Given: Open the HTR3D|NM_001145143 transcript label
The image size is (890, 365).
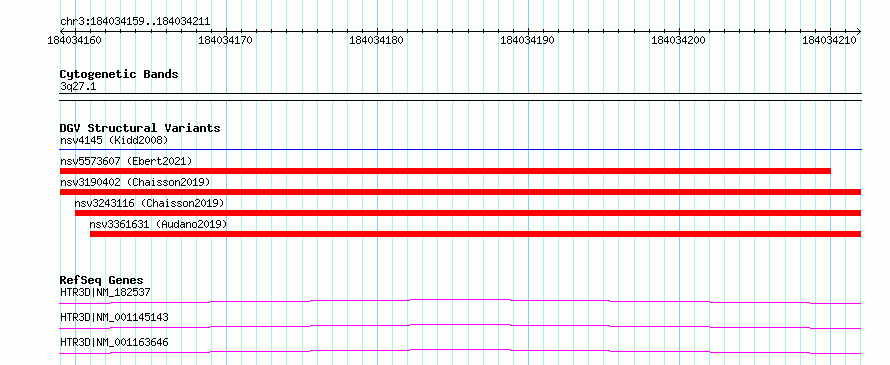Looking at the screenshot, I should 114,317.
